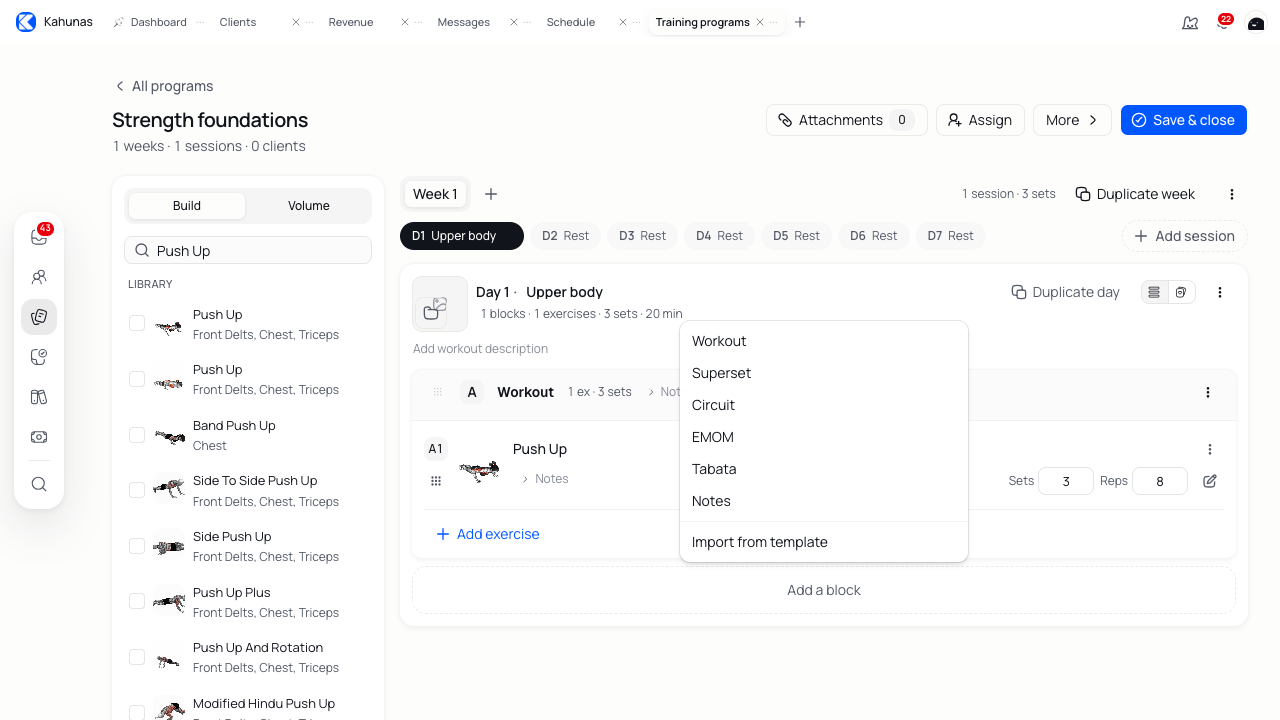
Task: Check the Band Push Up checkbox
Action: click(x=137, y=435)
